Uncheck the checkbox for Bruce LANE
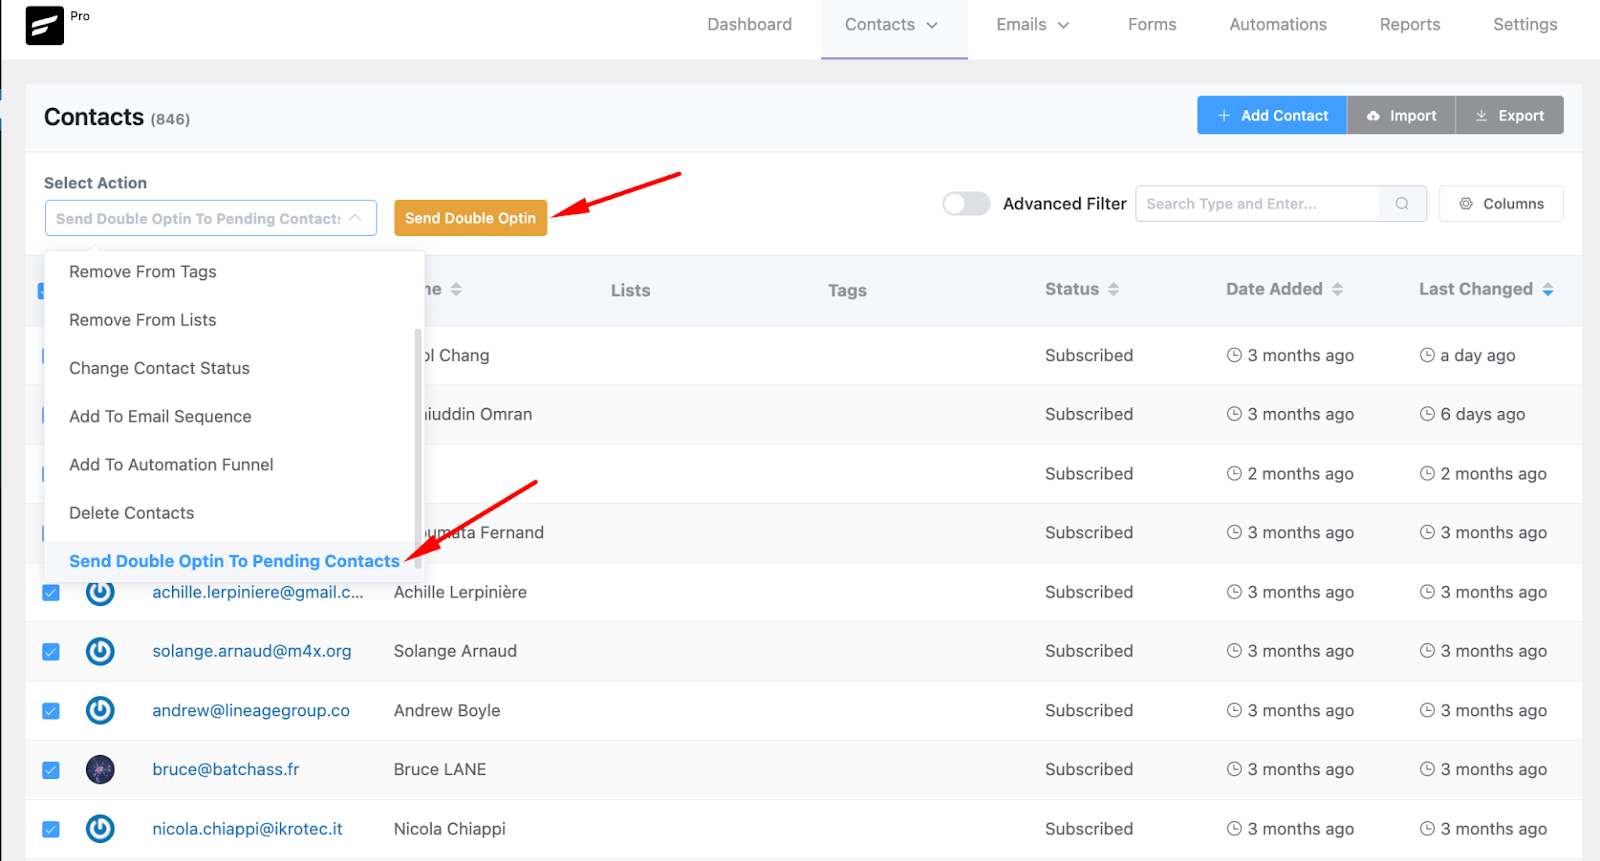Screen dimensions: 1600x861 click(x=51, y=770)
